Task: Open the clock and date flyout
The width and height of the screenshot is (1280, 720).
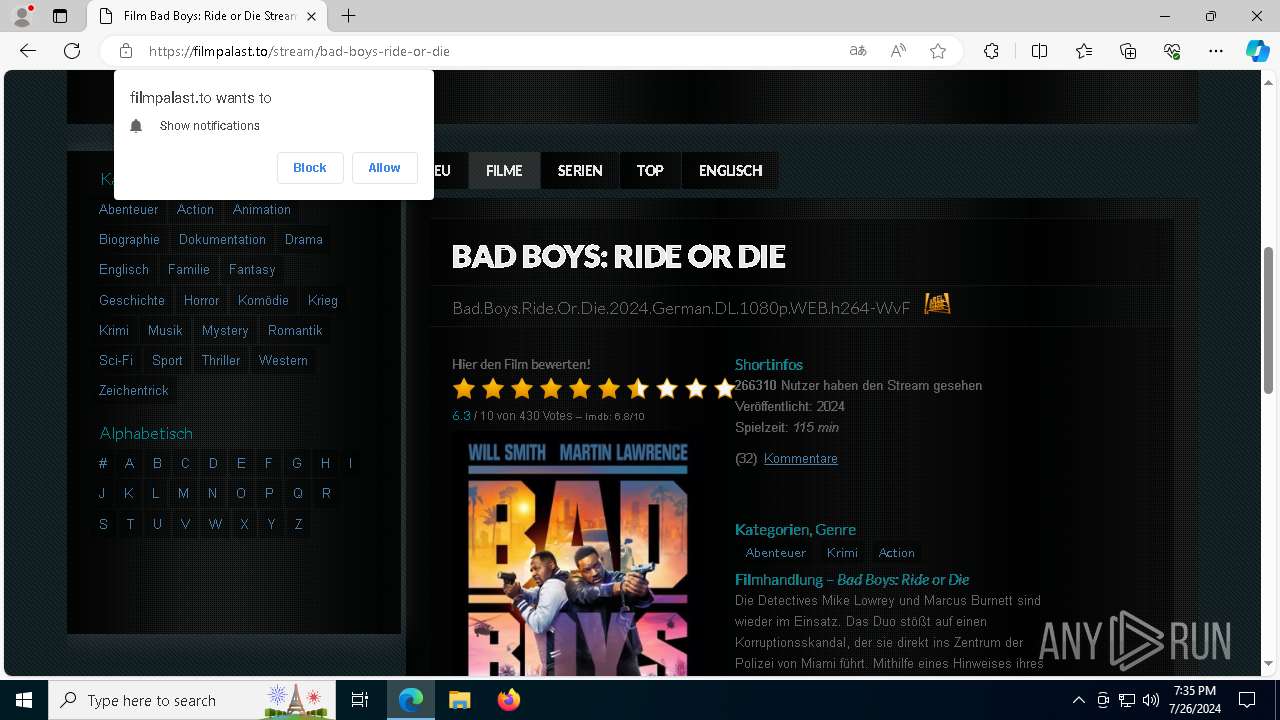Action: 1194,700
